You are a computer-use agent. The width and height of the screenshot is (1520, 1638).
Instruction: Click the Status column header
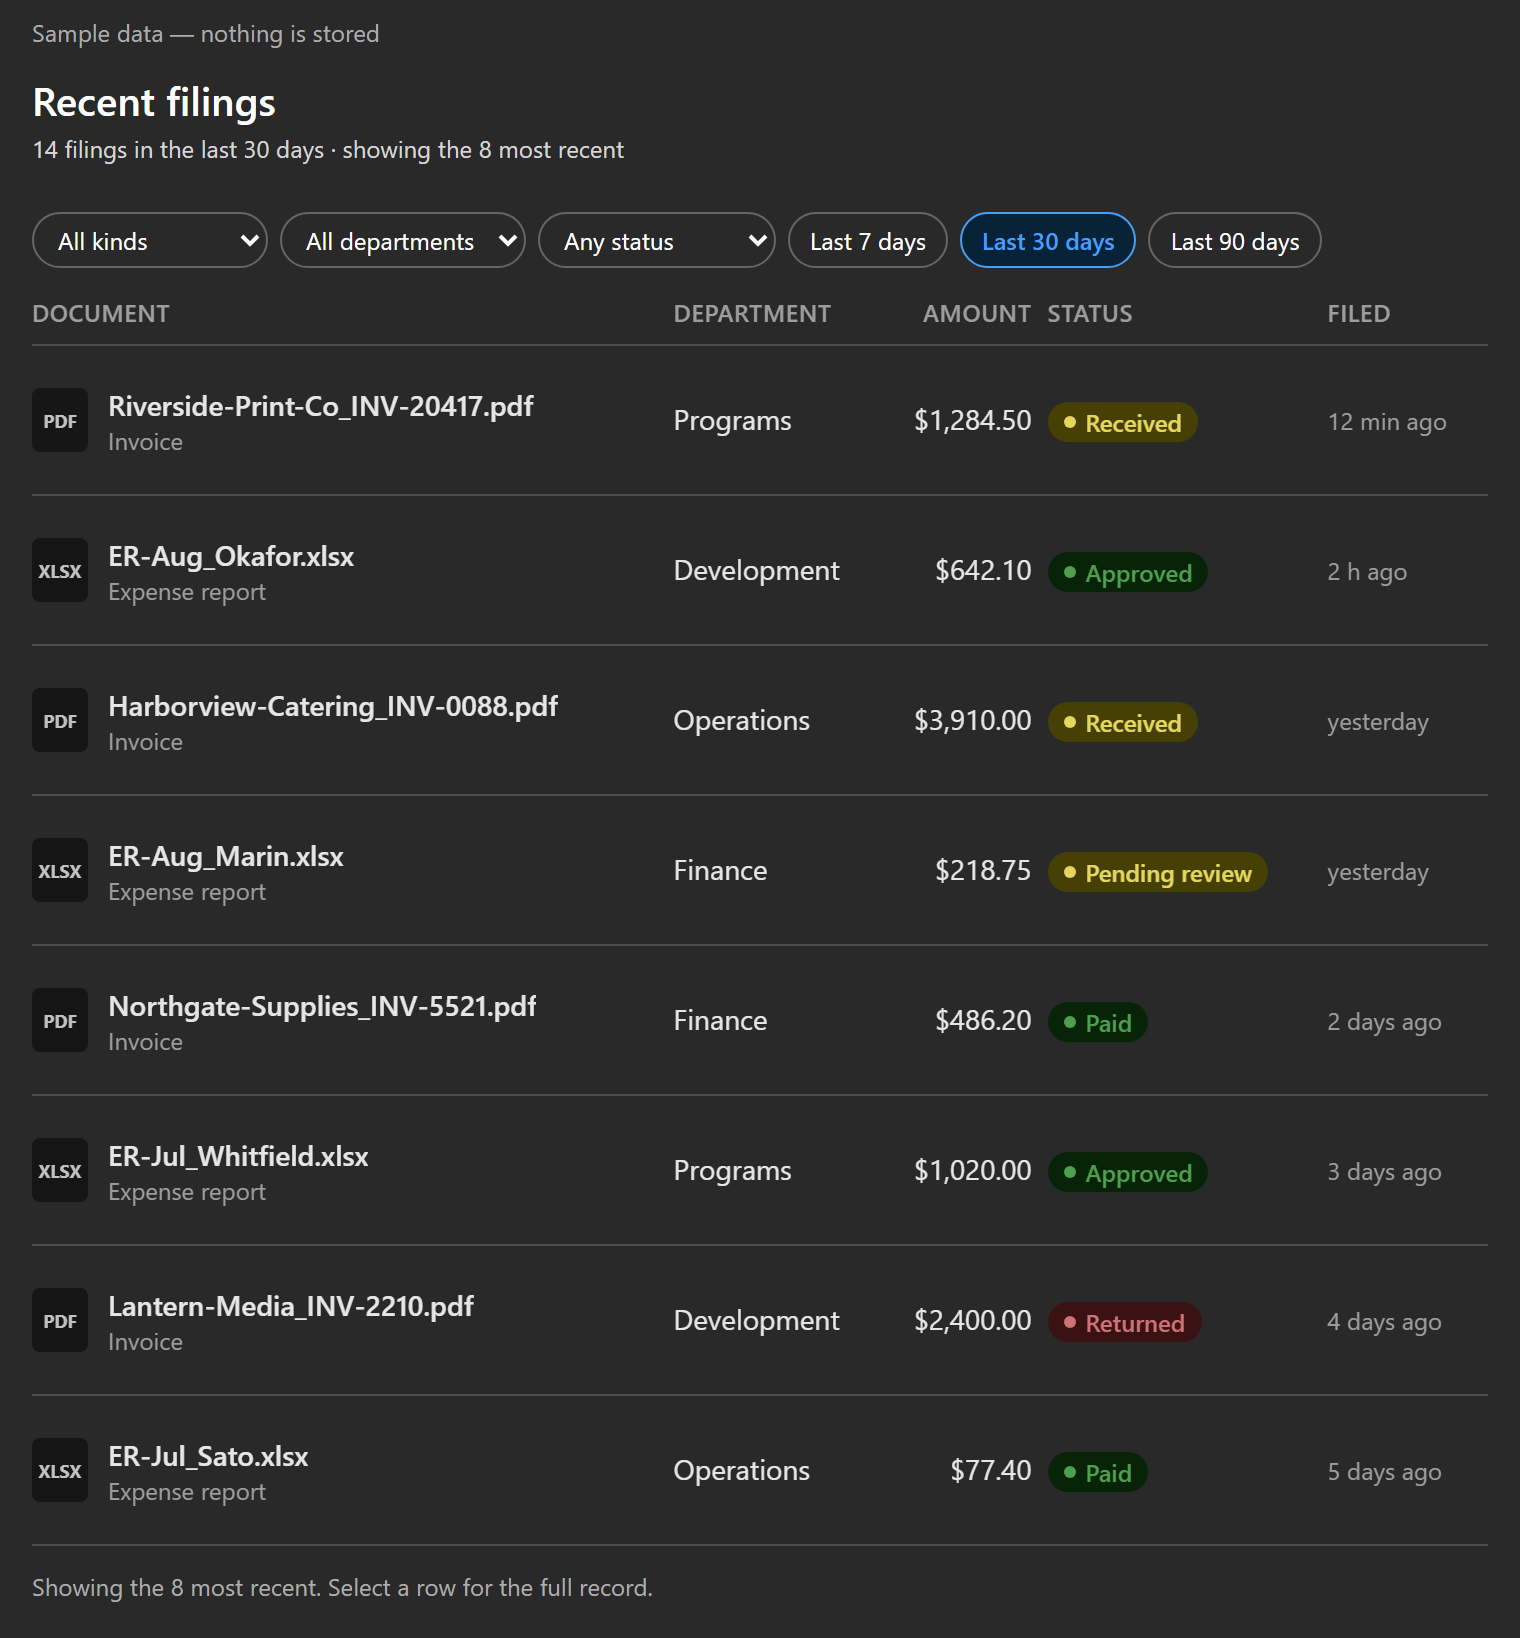click(x=1090, y=314)
